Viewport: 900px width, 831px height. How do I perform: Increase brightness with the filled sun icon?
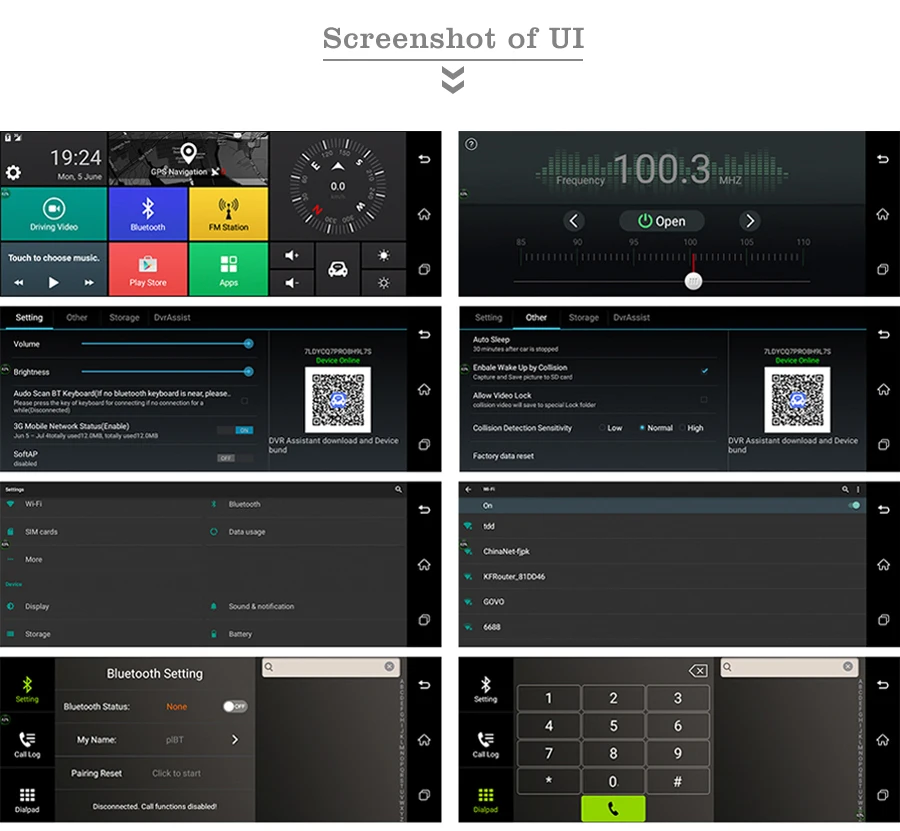click(383, 255)
